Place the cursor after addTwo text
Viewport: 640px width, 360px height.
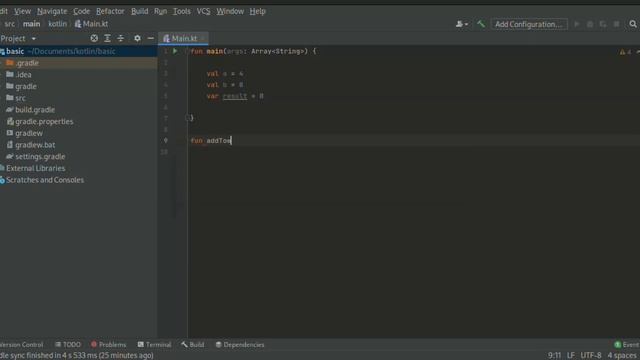231,140
